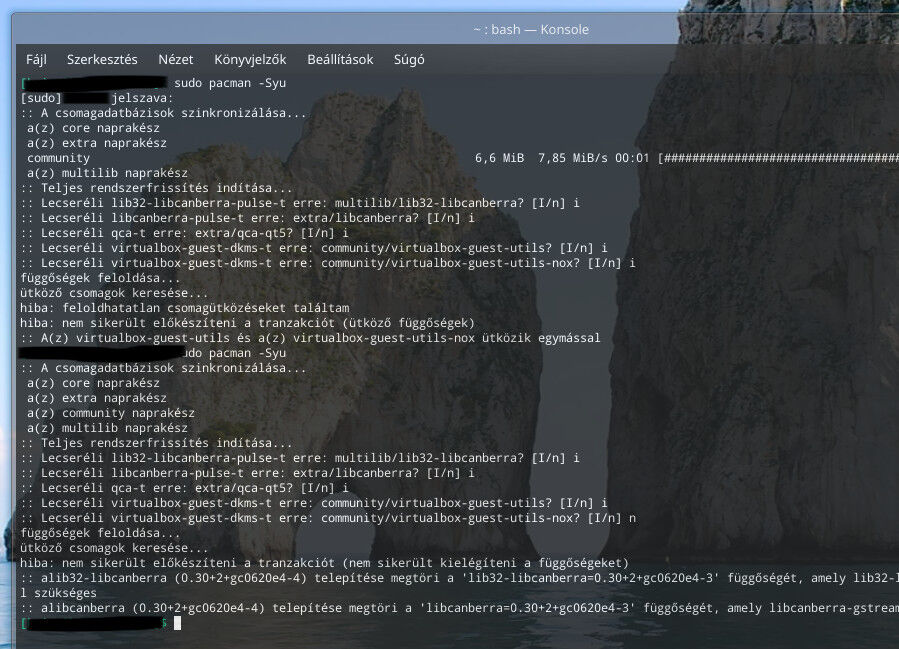Click the '~ : bash — Konsole' window title

pos(531,29)
